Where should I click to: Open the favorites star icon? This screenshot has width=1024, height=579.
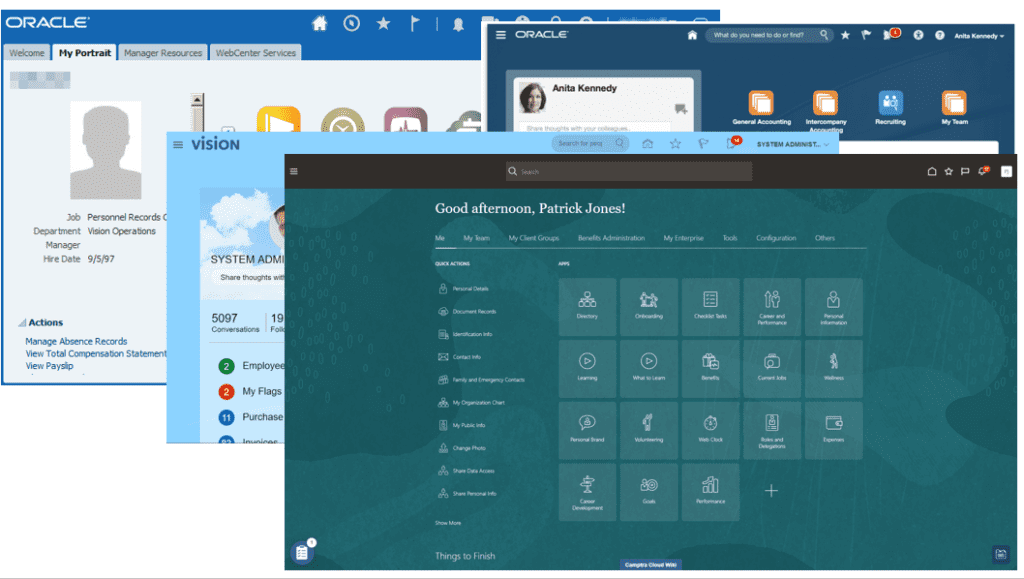click(845, 34)
